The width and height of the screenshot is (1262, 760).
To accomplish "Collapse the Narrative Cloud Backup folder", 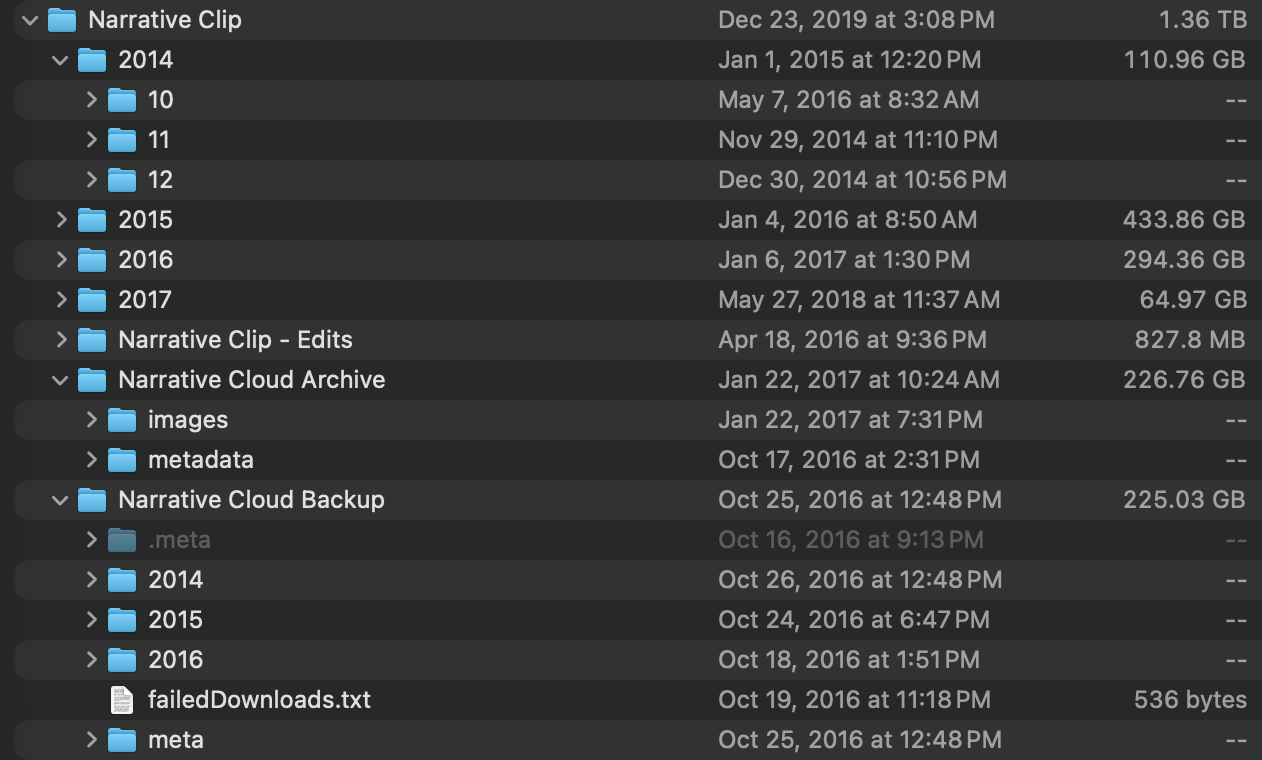I will (x=59, y=499).
